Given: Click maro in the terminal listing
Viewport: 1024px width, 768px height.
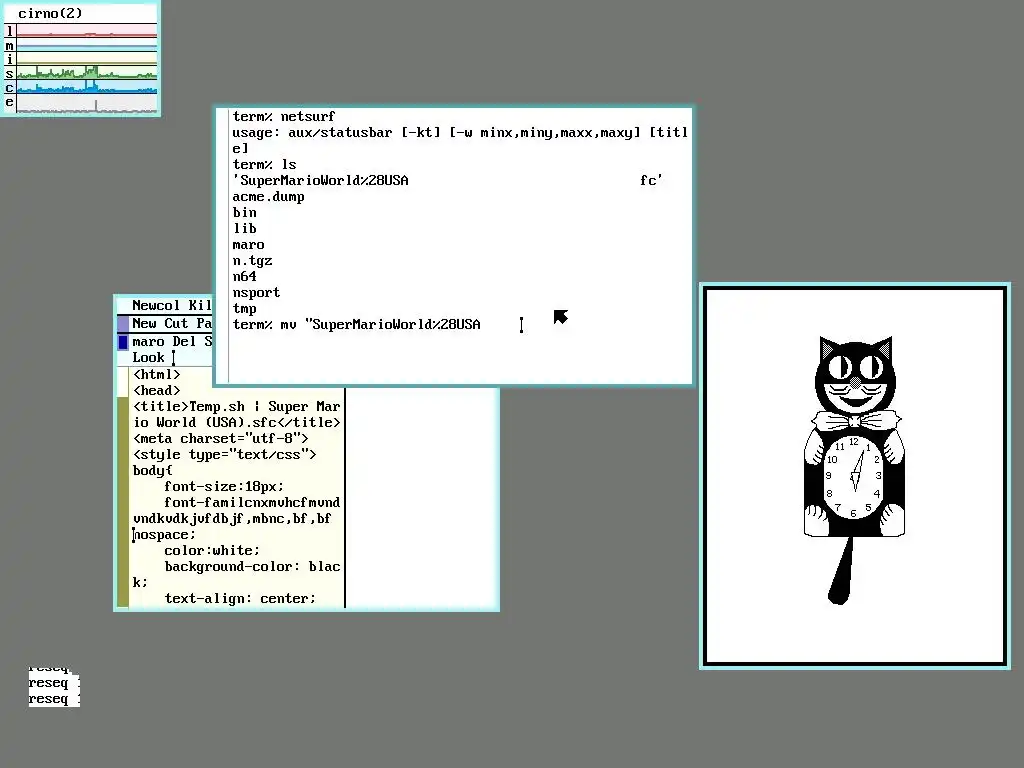Looking at the screenshot, I should pyautogui.click(x=248, y=245).
